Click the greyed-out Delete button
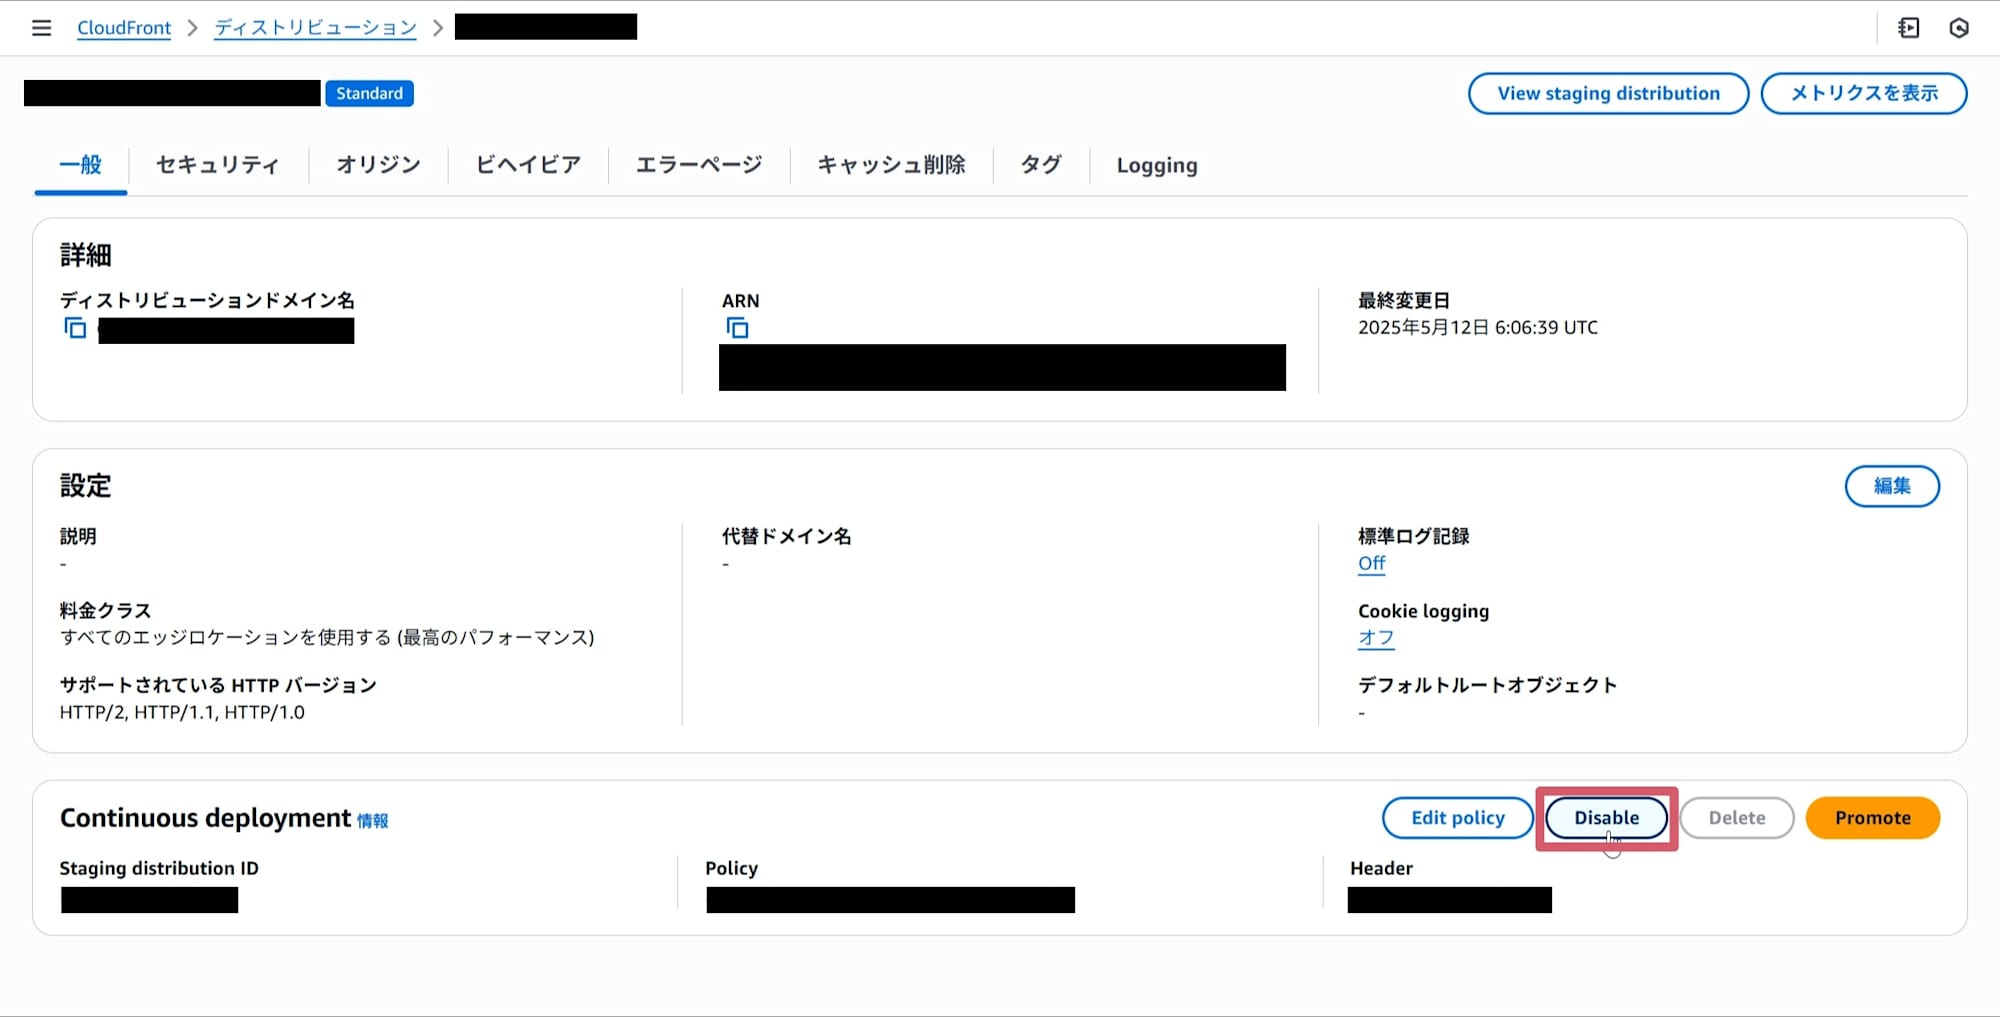 coord(1737,818)
